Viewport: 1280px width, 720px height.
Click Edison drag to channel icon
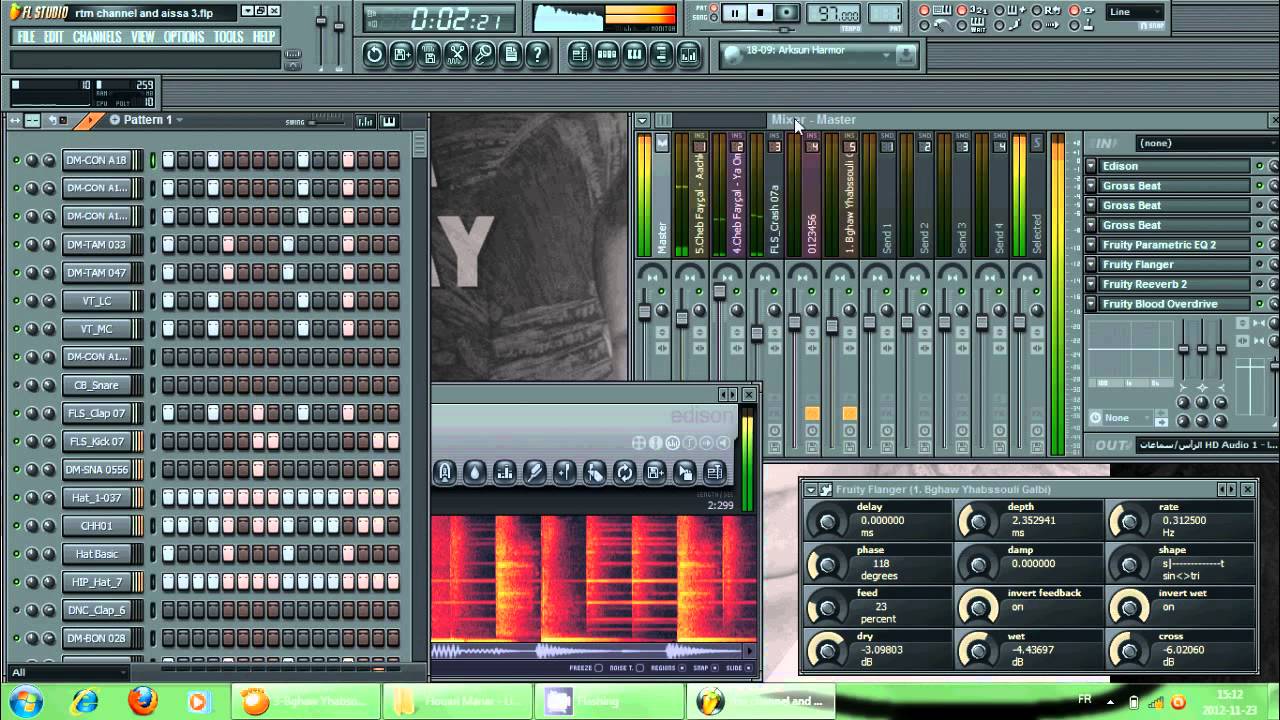685,472
